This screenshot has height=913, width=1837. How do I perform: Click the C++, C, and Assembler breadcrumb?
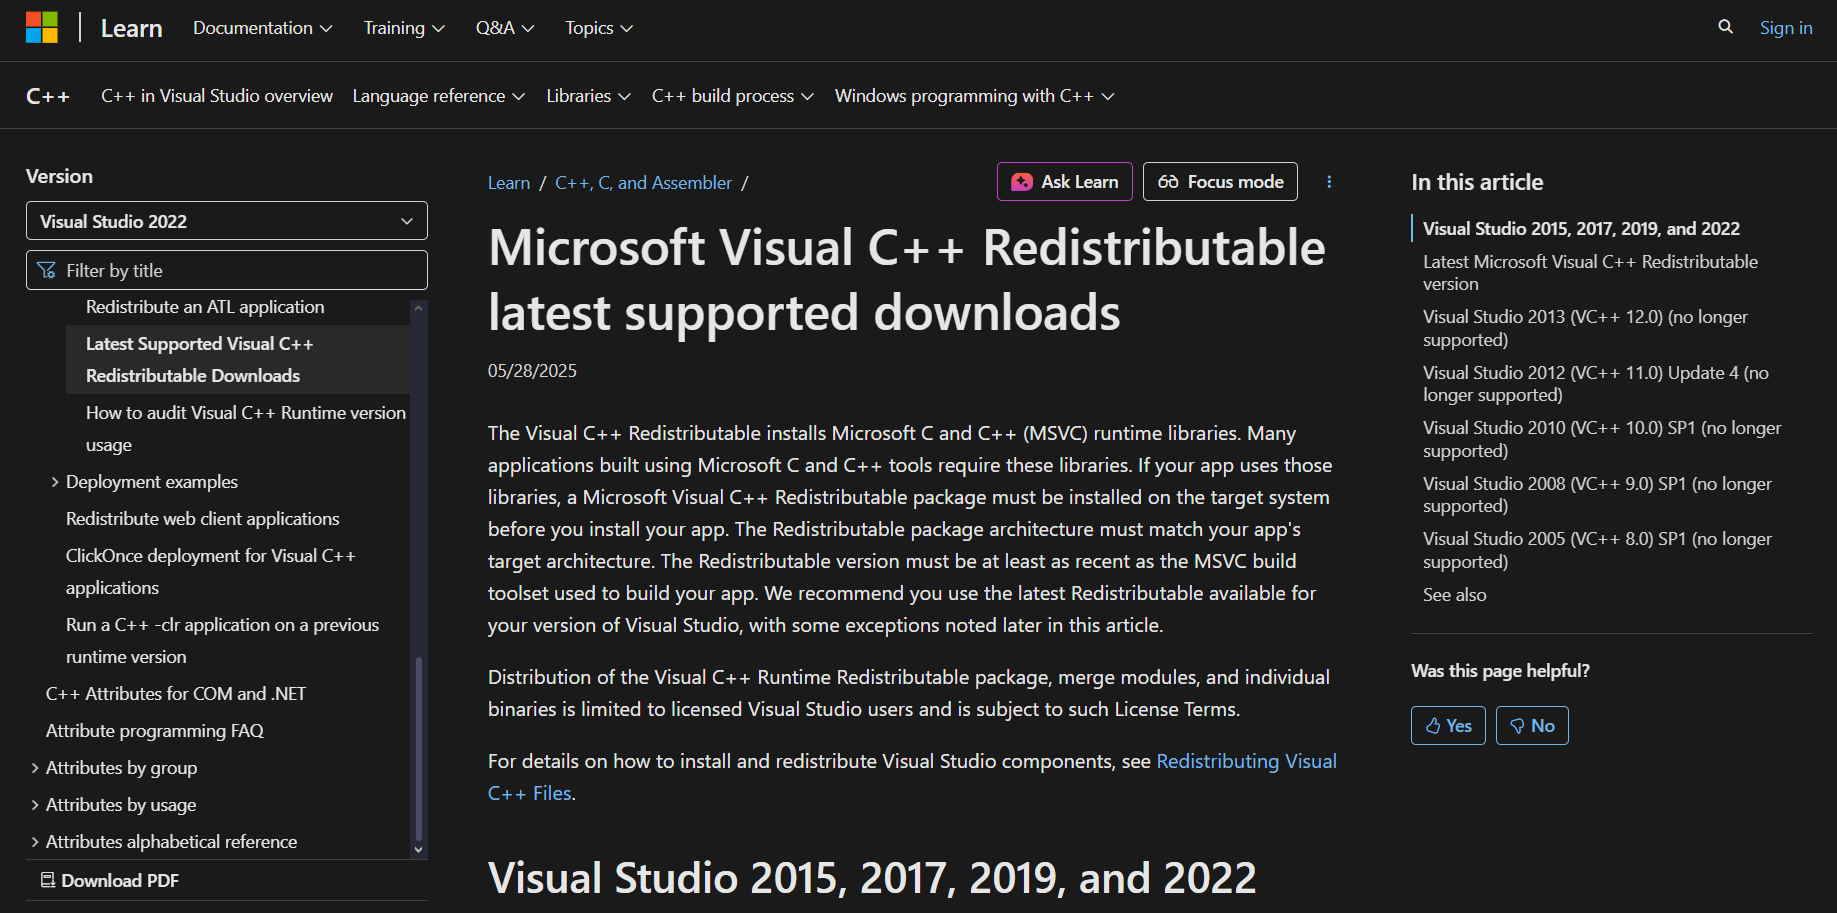tap(644, 183)
